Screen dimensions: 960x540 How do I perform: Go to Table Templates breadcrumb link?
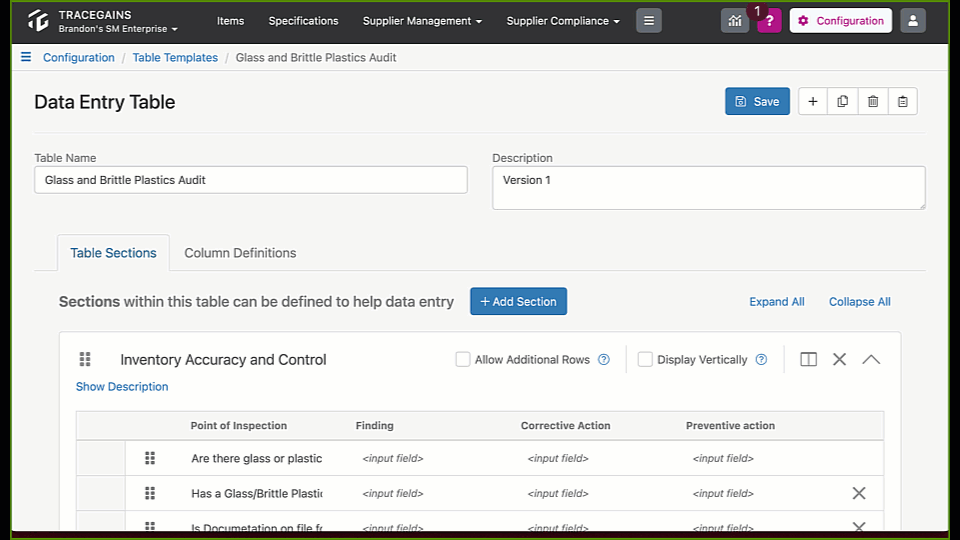(175, 58)
